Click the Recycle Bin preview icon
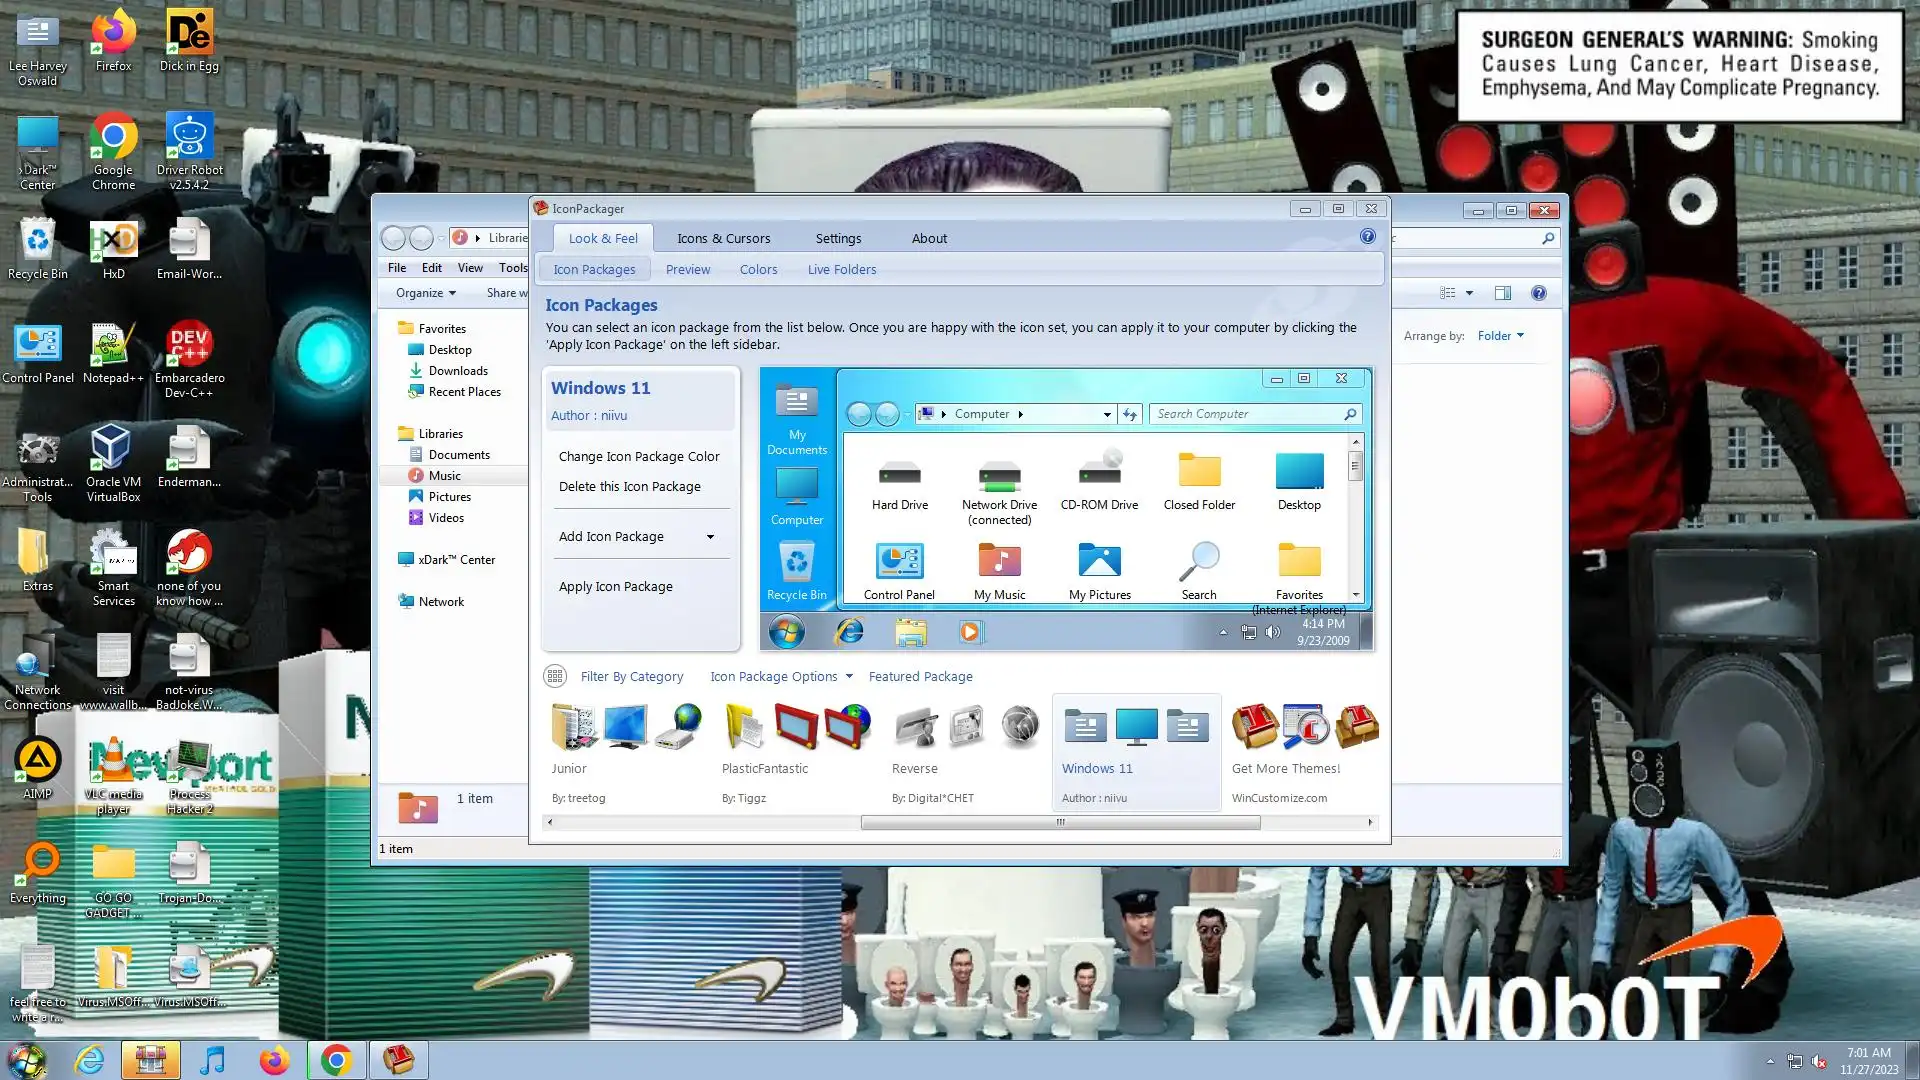 (796, 563)
